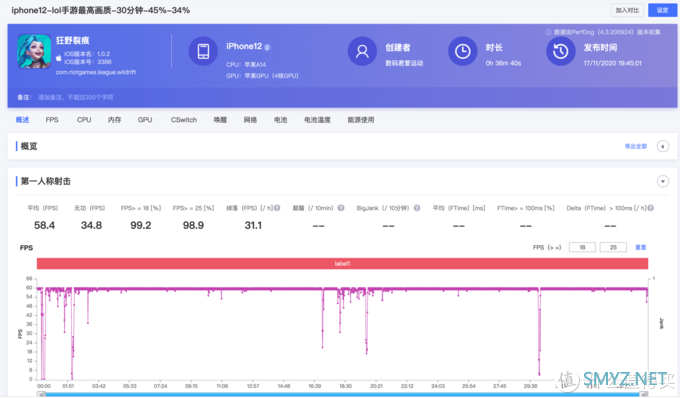Click the 重置 reset link by FPS thresholds
The image size is (680, 398).
pos(641,248)
